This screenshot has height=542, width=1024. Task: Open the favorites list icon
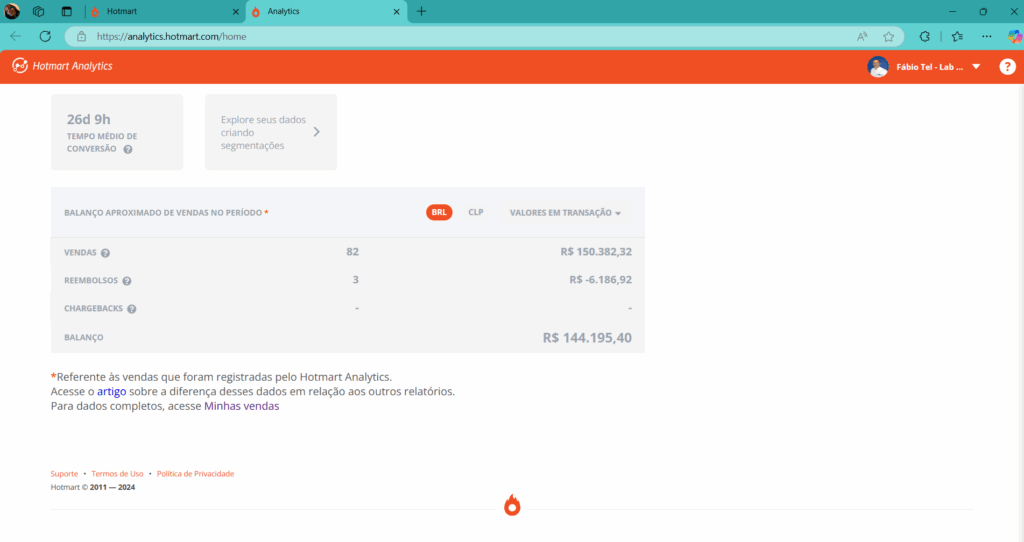click(957, 37)
